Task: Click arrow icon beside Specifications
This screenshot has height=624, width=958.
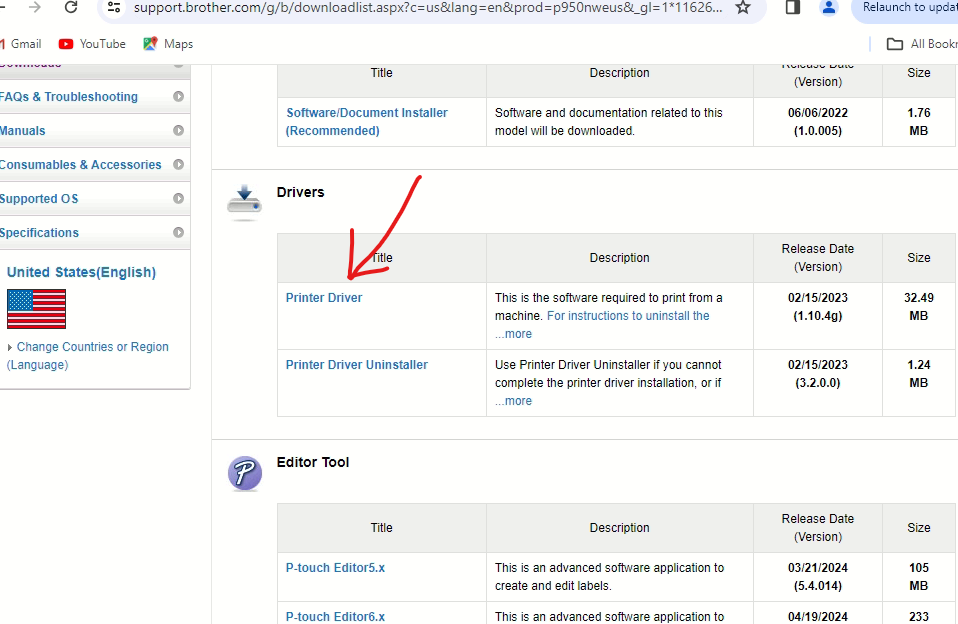Action: pyautogui.click(x=178, y=232)
